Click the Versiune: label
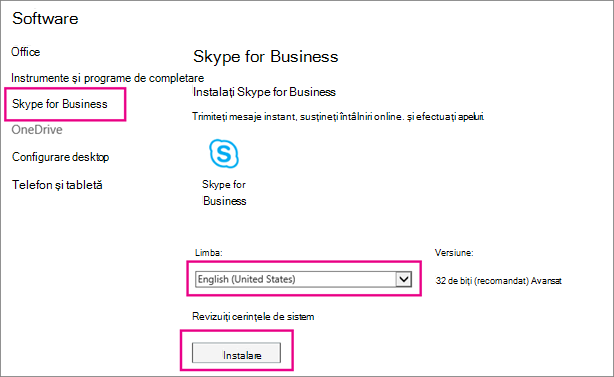Image resolution: width=614 pixels, height=377 pixels. point(454,253)
